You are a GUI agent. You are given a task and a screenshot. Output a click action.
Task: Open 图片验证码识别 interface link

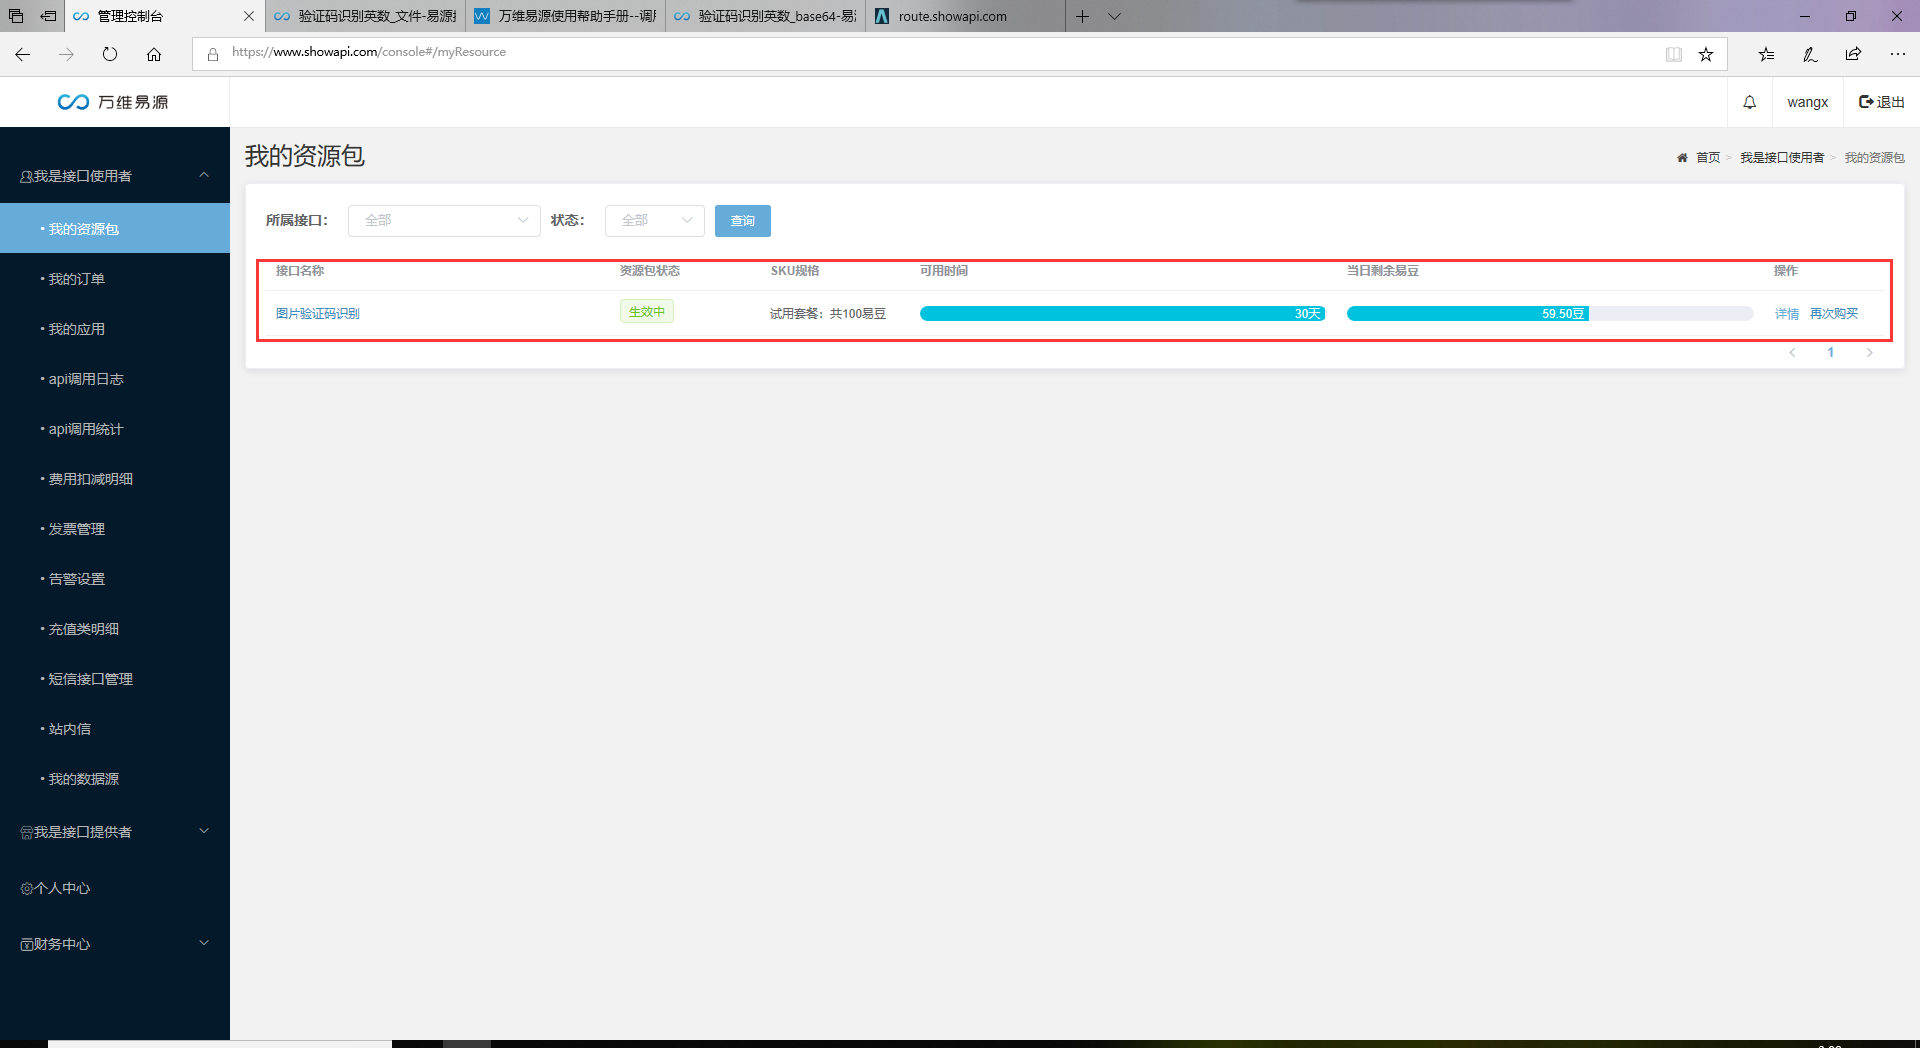tap(317, 314)
